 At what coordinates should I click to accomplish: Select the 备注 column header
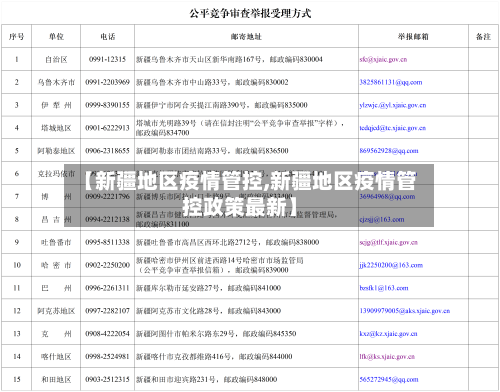483,36
